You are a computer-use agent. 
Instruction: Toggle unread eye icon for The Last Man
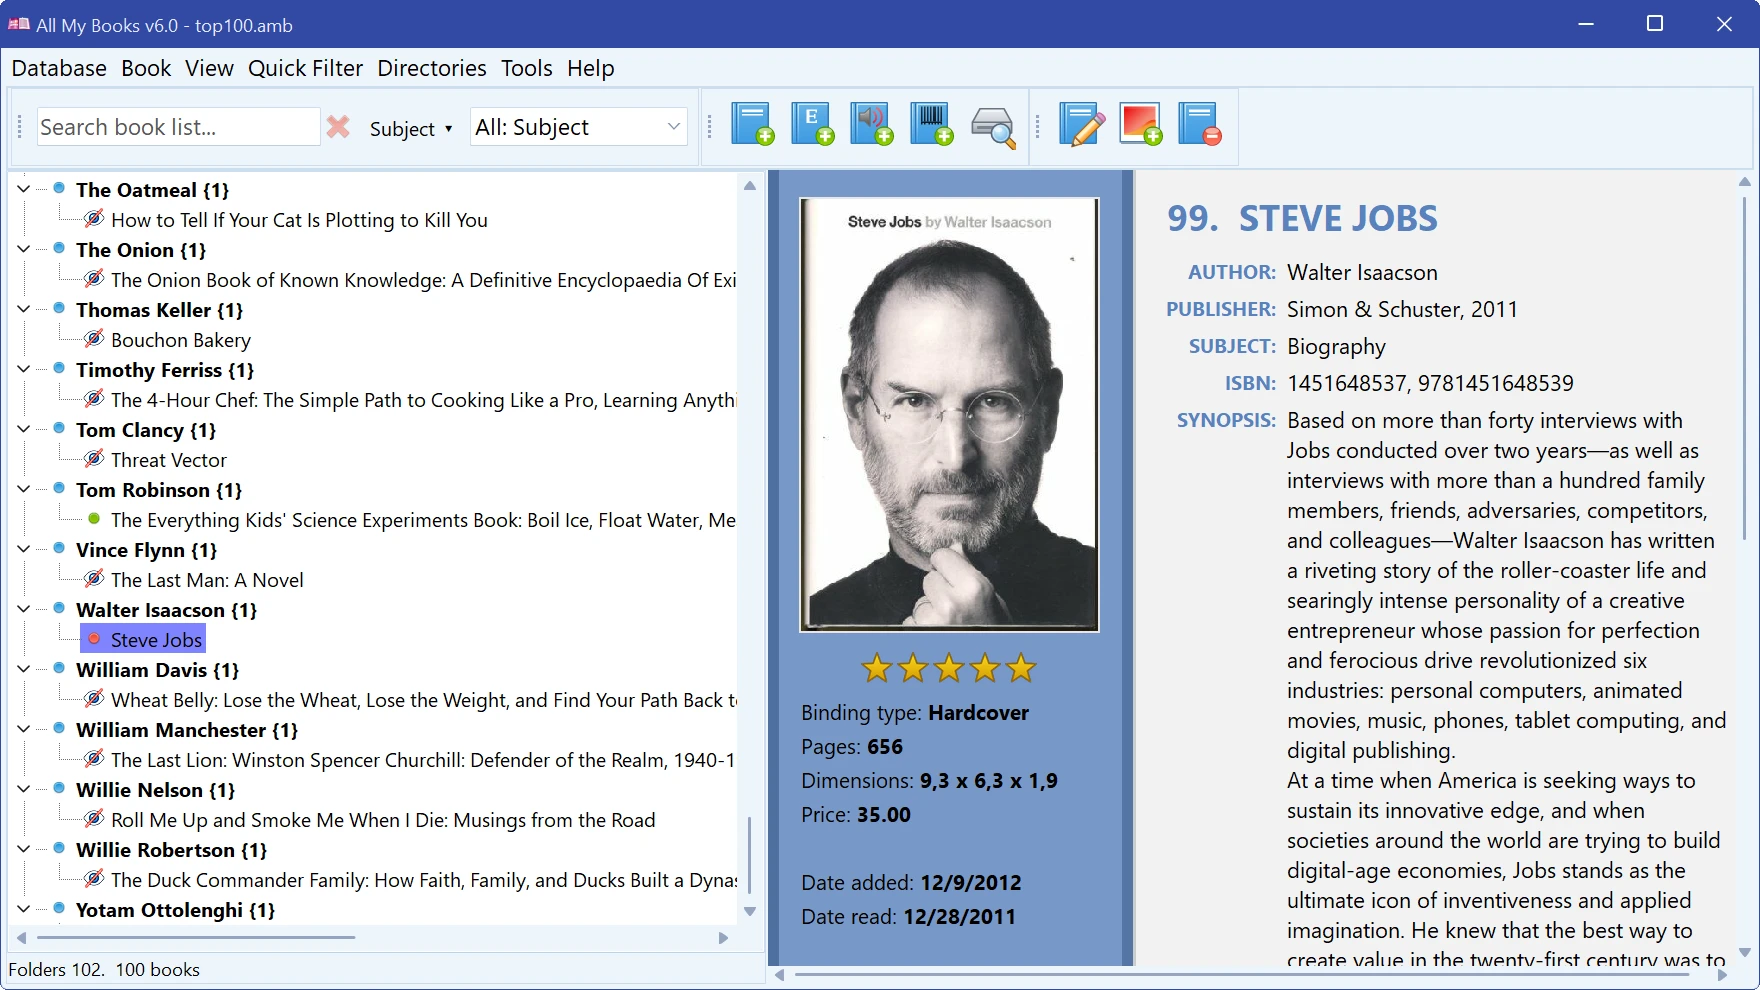94,578
